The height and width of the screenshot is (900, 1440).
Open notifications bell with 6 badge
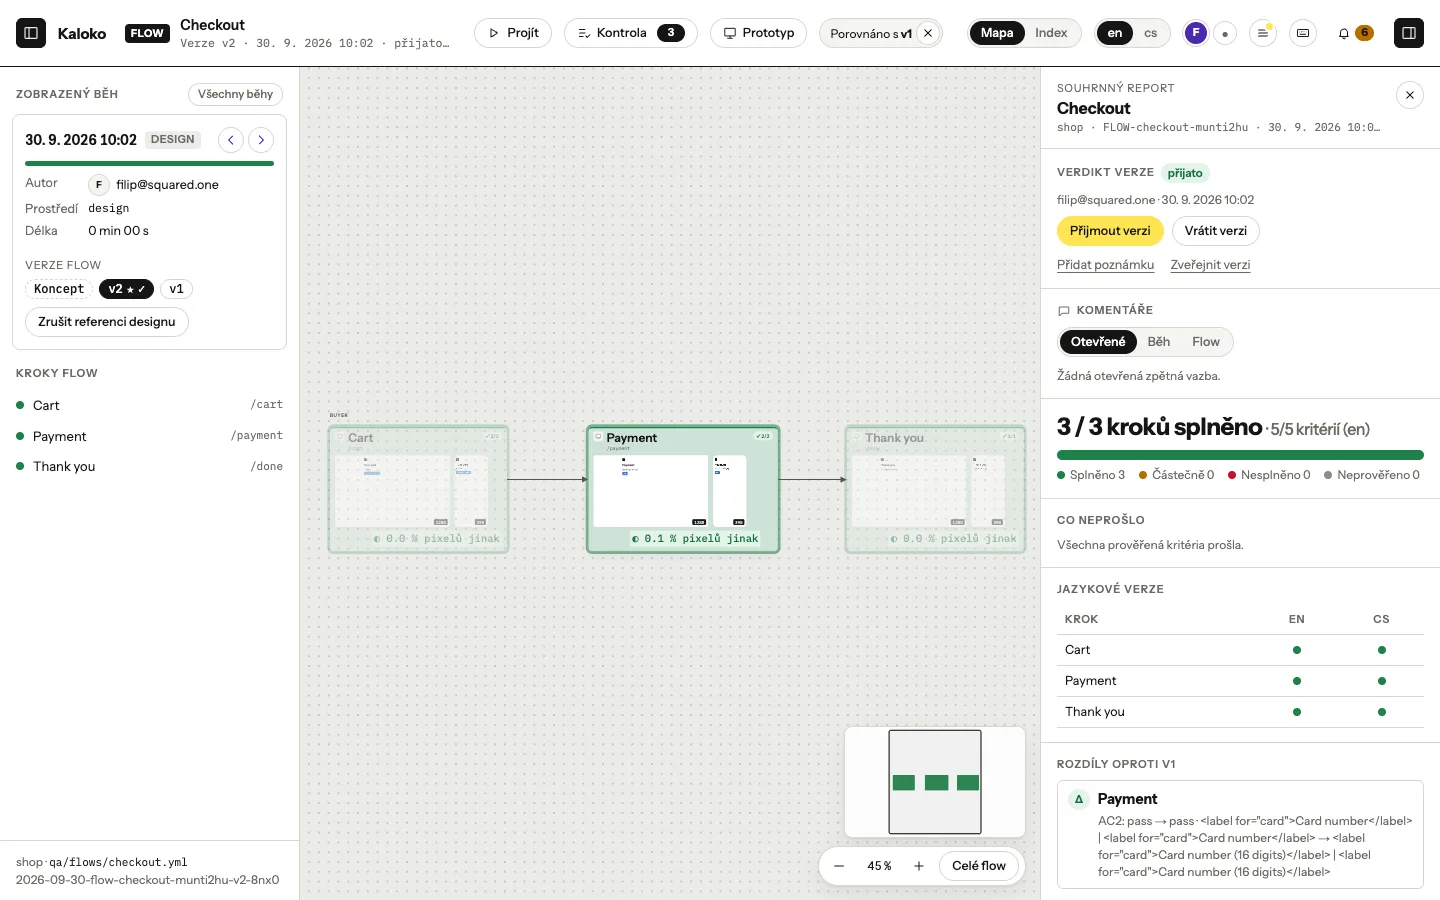[x=1355, y=33]
